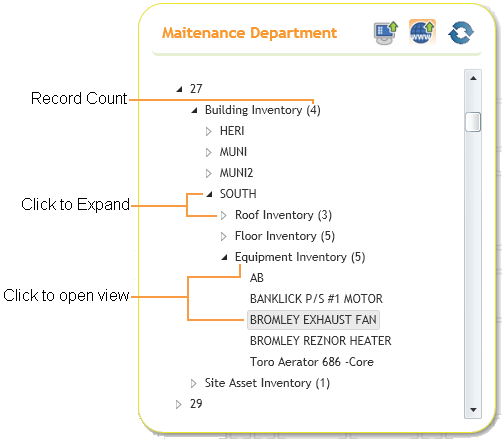
Task: Collapse the SOUTH building node
Action: click(x=209, y=194)
